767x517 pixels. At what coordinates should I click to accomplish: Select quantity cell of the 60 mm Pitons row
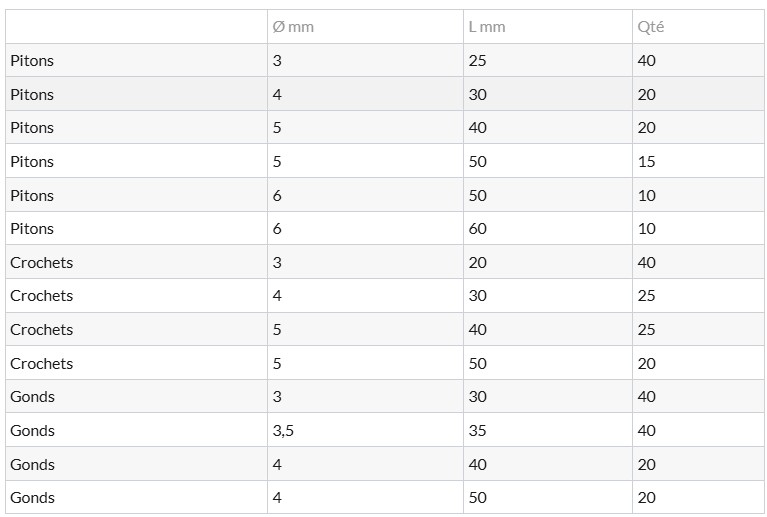(x=646, y=229)
